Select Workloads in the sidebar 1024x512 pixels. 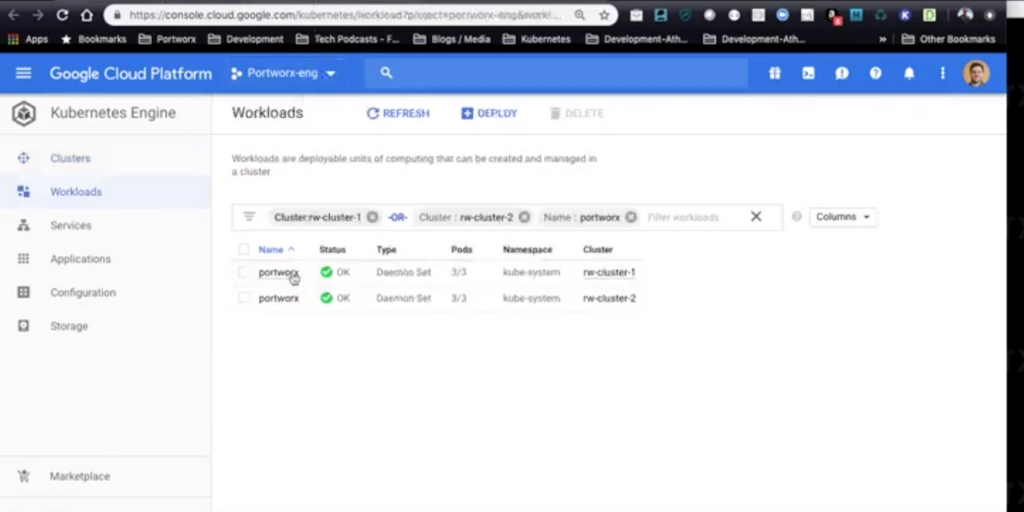pyautogui.click(x=76, y=191)
